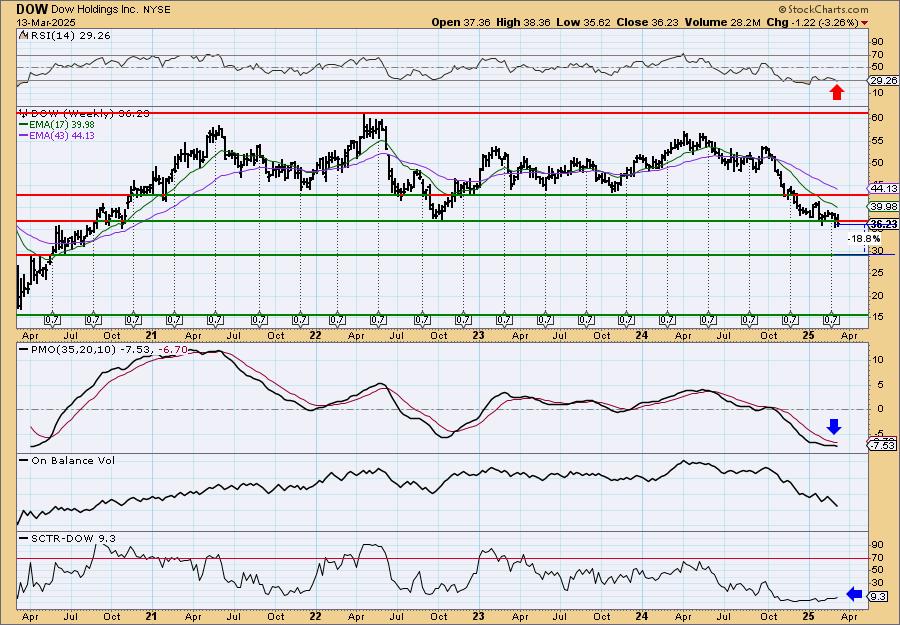Click the purple EMA(43) legend line
The width and height of the screenshot is (900, 625).
point(23,136)
